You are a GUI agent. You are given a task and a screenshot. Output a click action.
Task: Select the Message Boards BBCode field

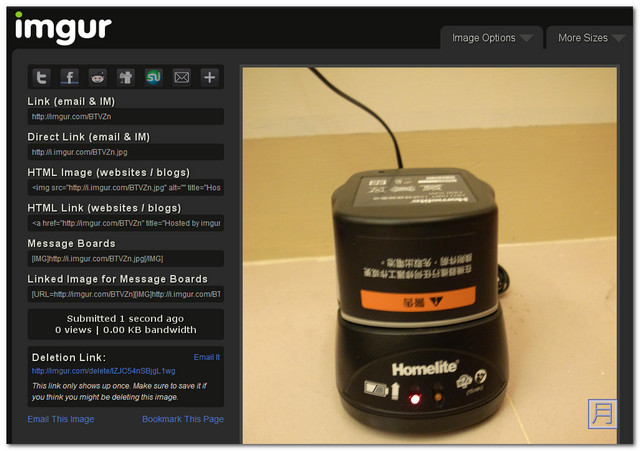point(125,259)
